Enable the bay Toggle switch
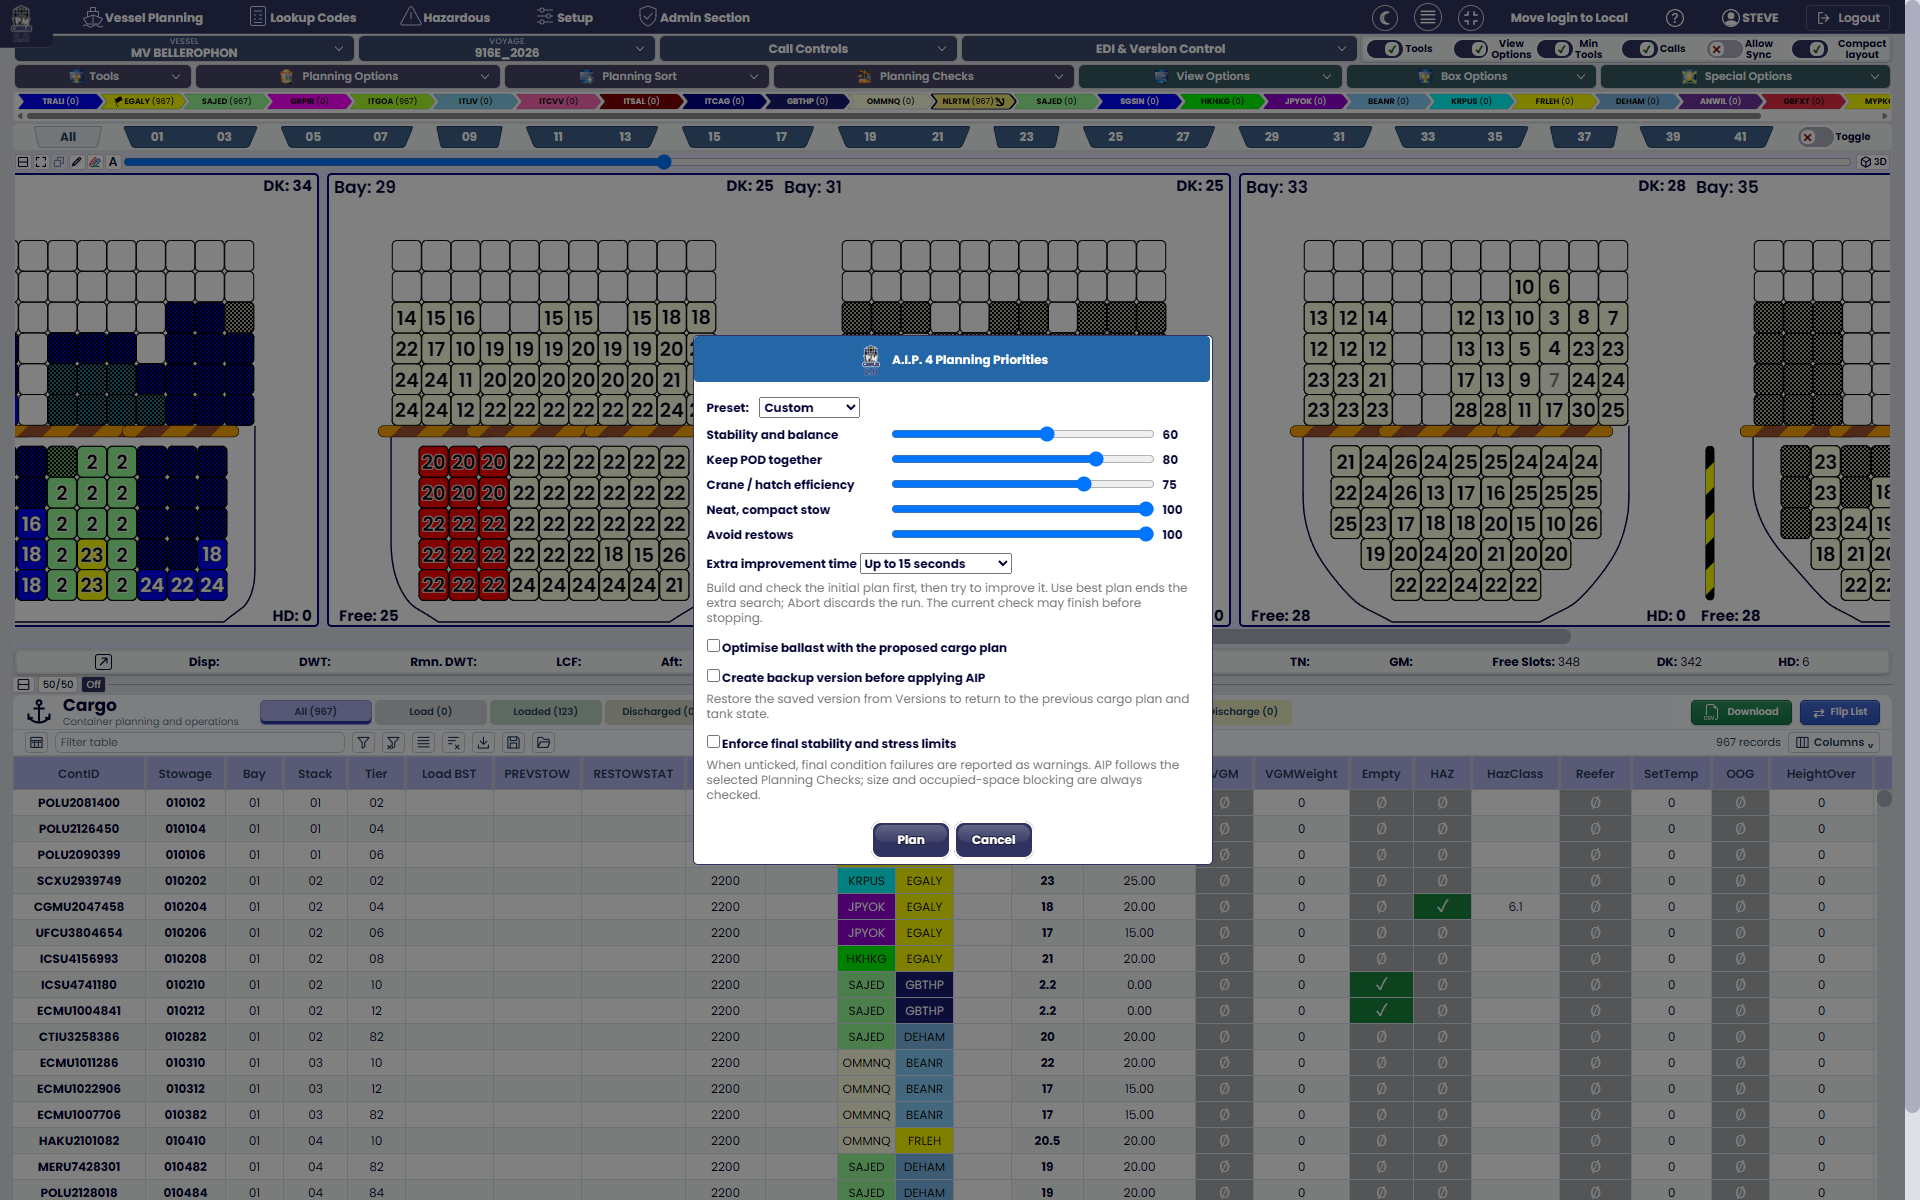This screenshot has width=1920, height=1200. pyautogui.click(x=1815, y=137)
